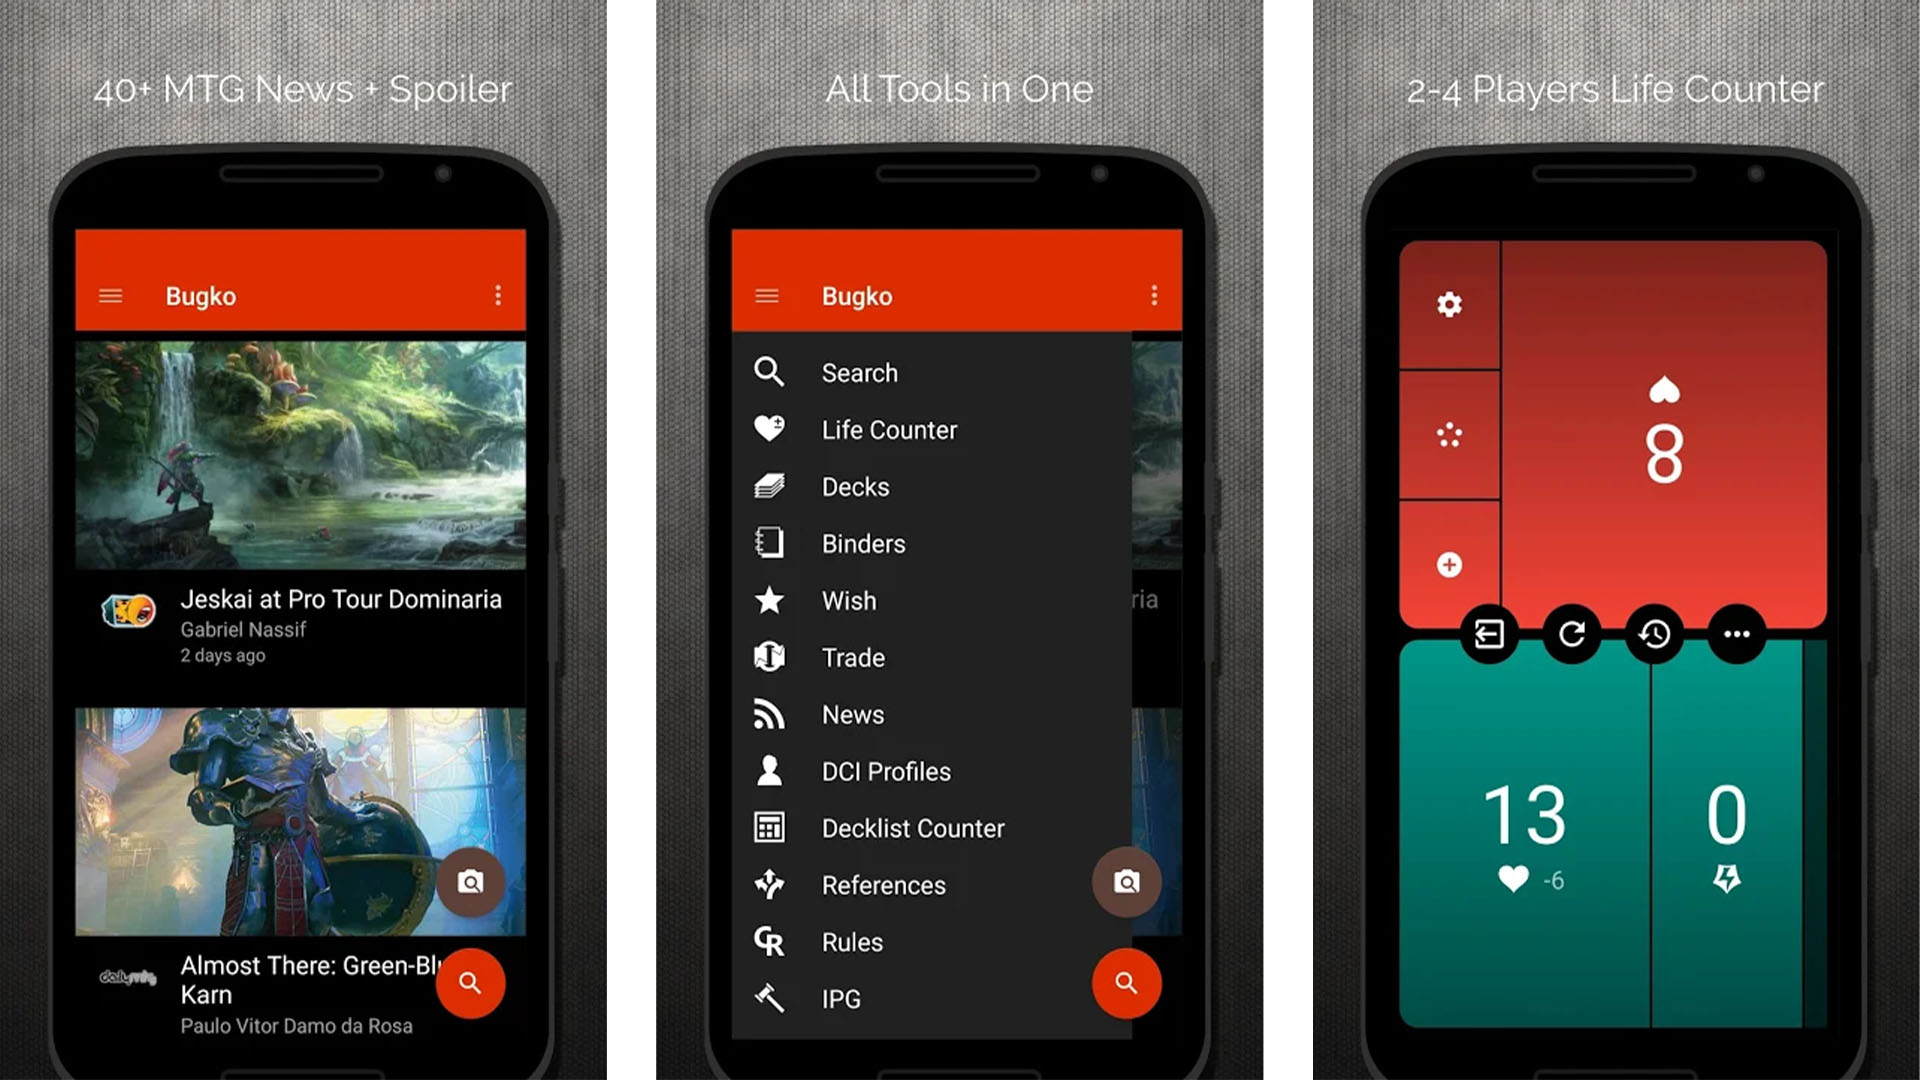Open the Trade feature icon
1920x1080 pixels.
click(769, 657)
